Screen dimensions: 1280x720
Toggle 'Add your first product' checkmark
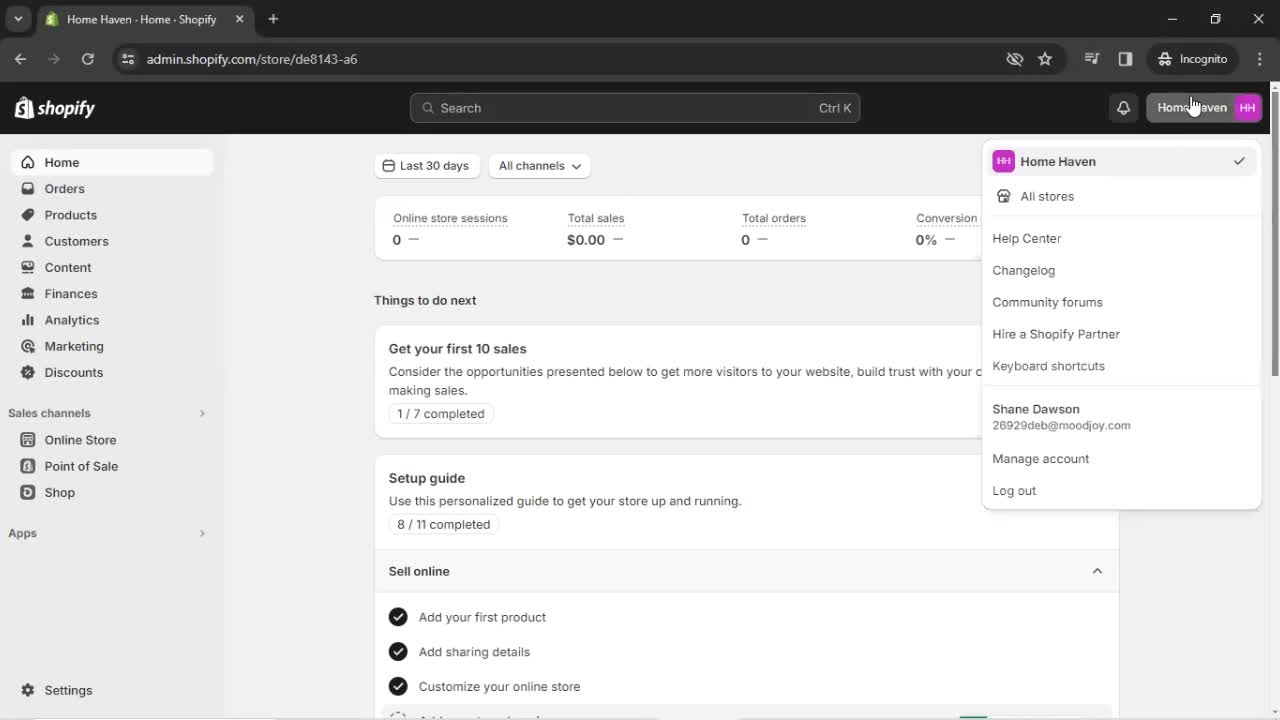point(398,617)
